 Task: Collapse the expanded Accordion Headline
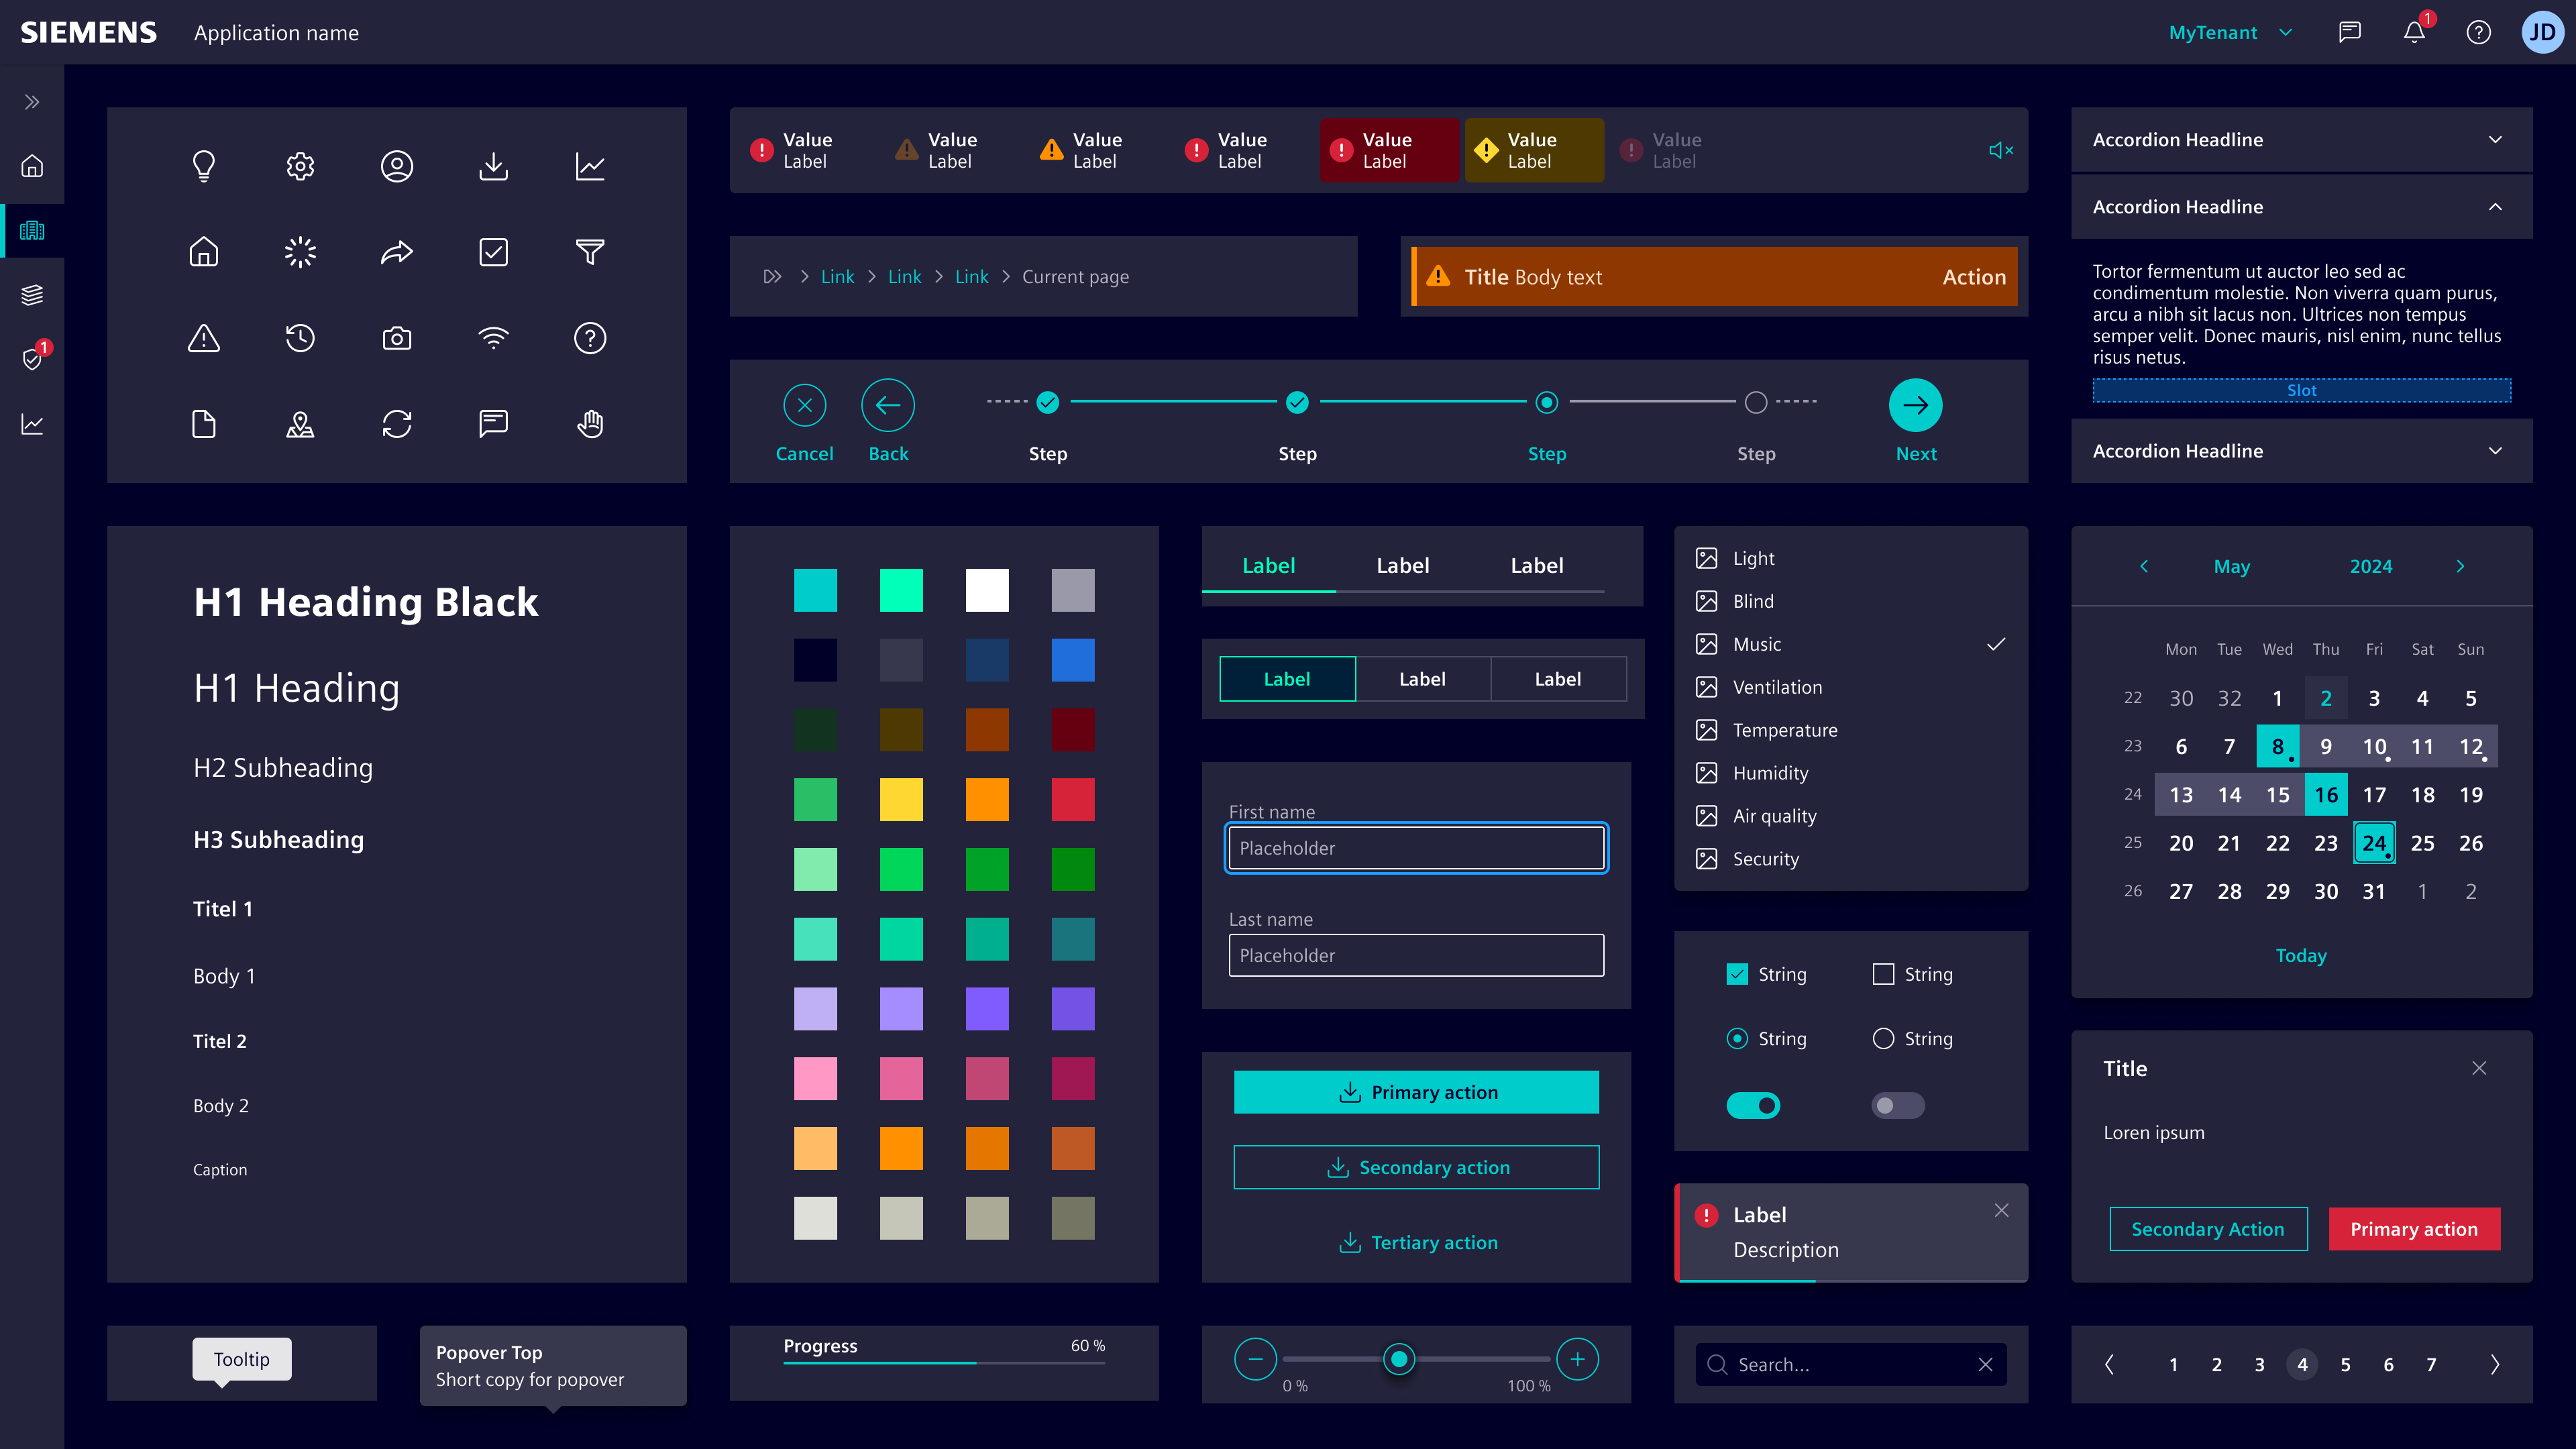(2300, 207)
